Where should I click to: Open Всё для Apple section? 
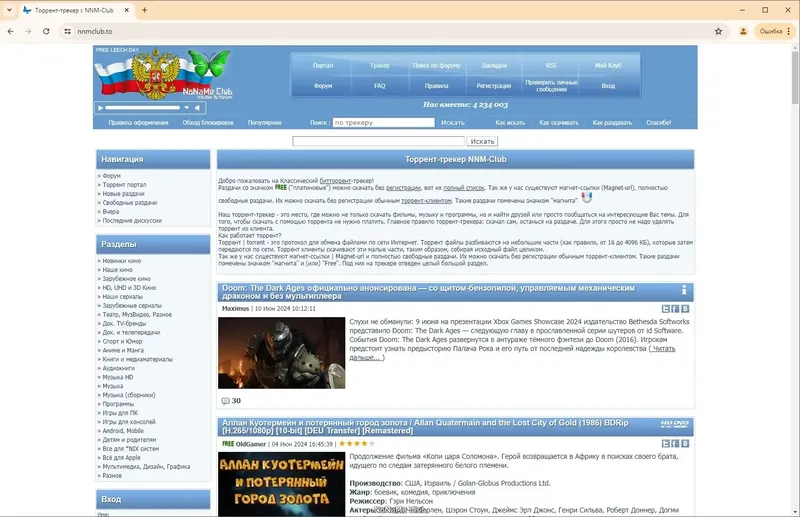(x=121, y=458)
